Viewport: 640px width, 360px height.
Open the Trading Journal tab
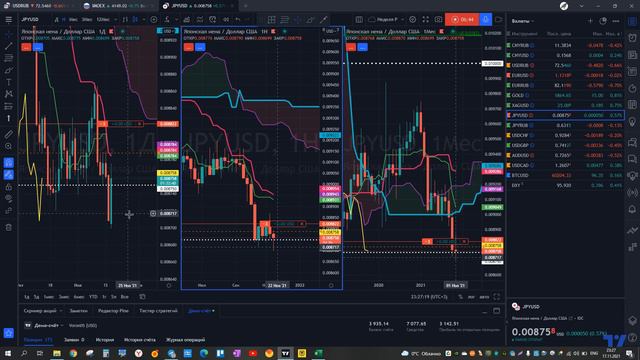coord(185,340)
